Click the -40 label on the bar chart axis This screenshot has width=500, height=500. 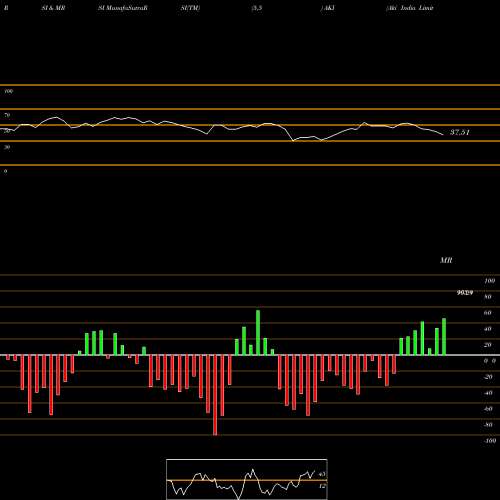[x=488, y=393]
